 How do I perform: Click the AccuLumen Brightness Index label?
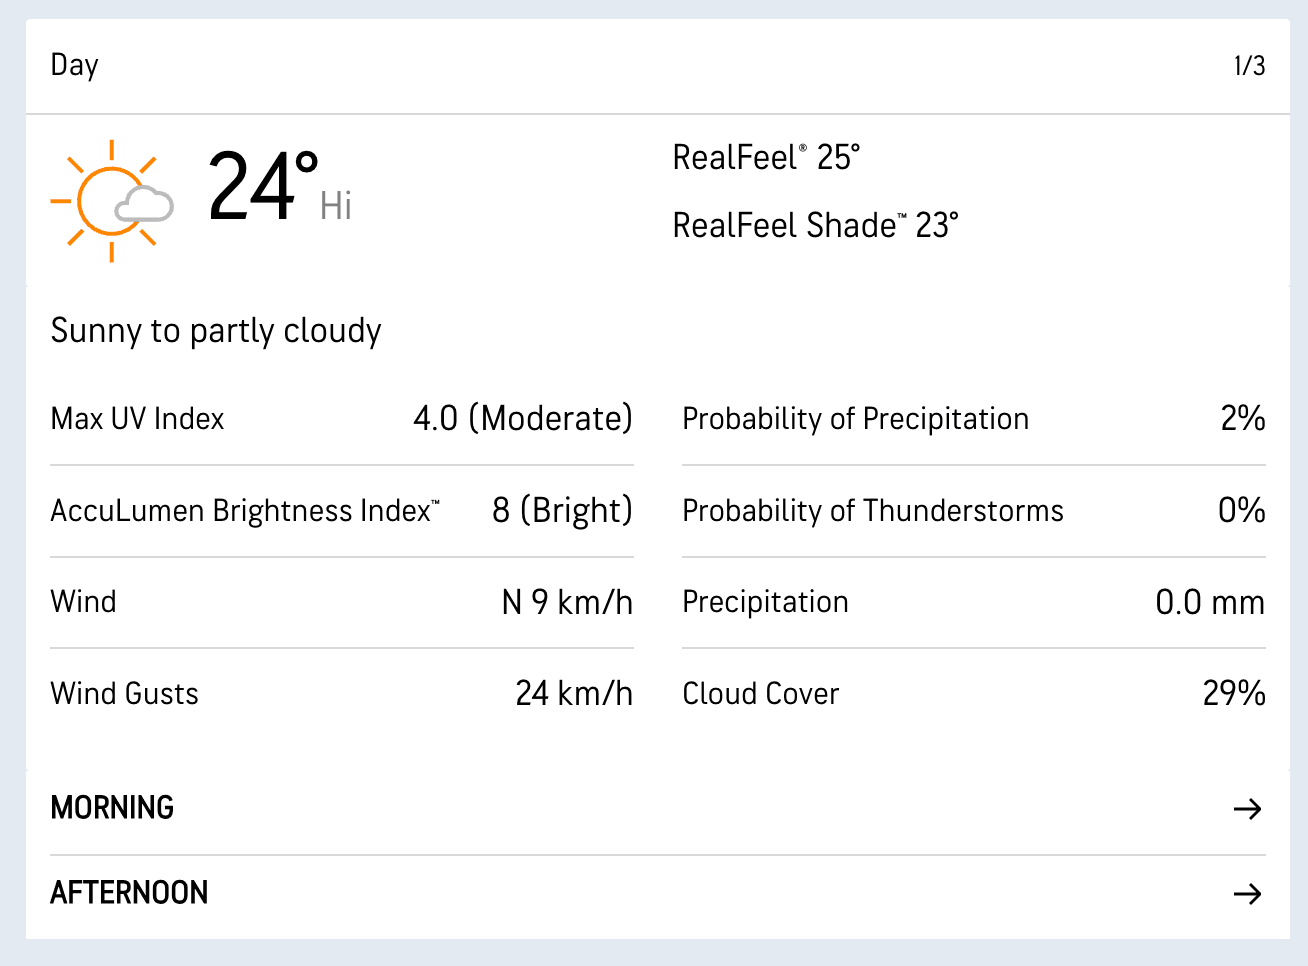245,511
